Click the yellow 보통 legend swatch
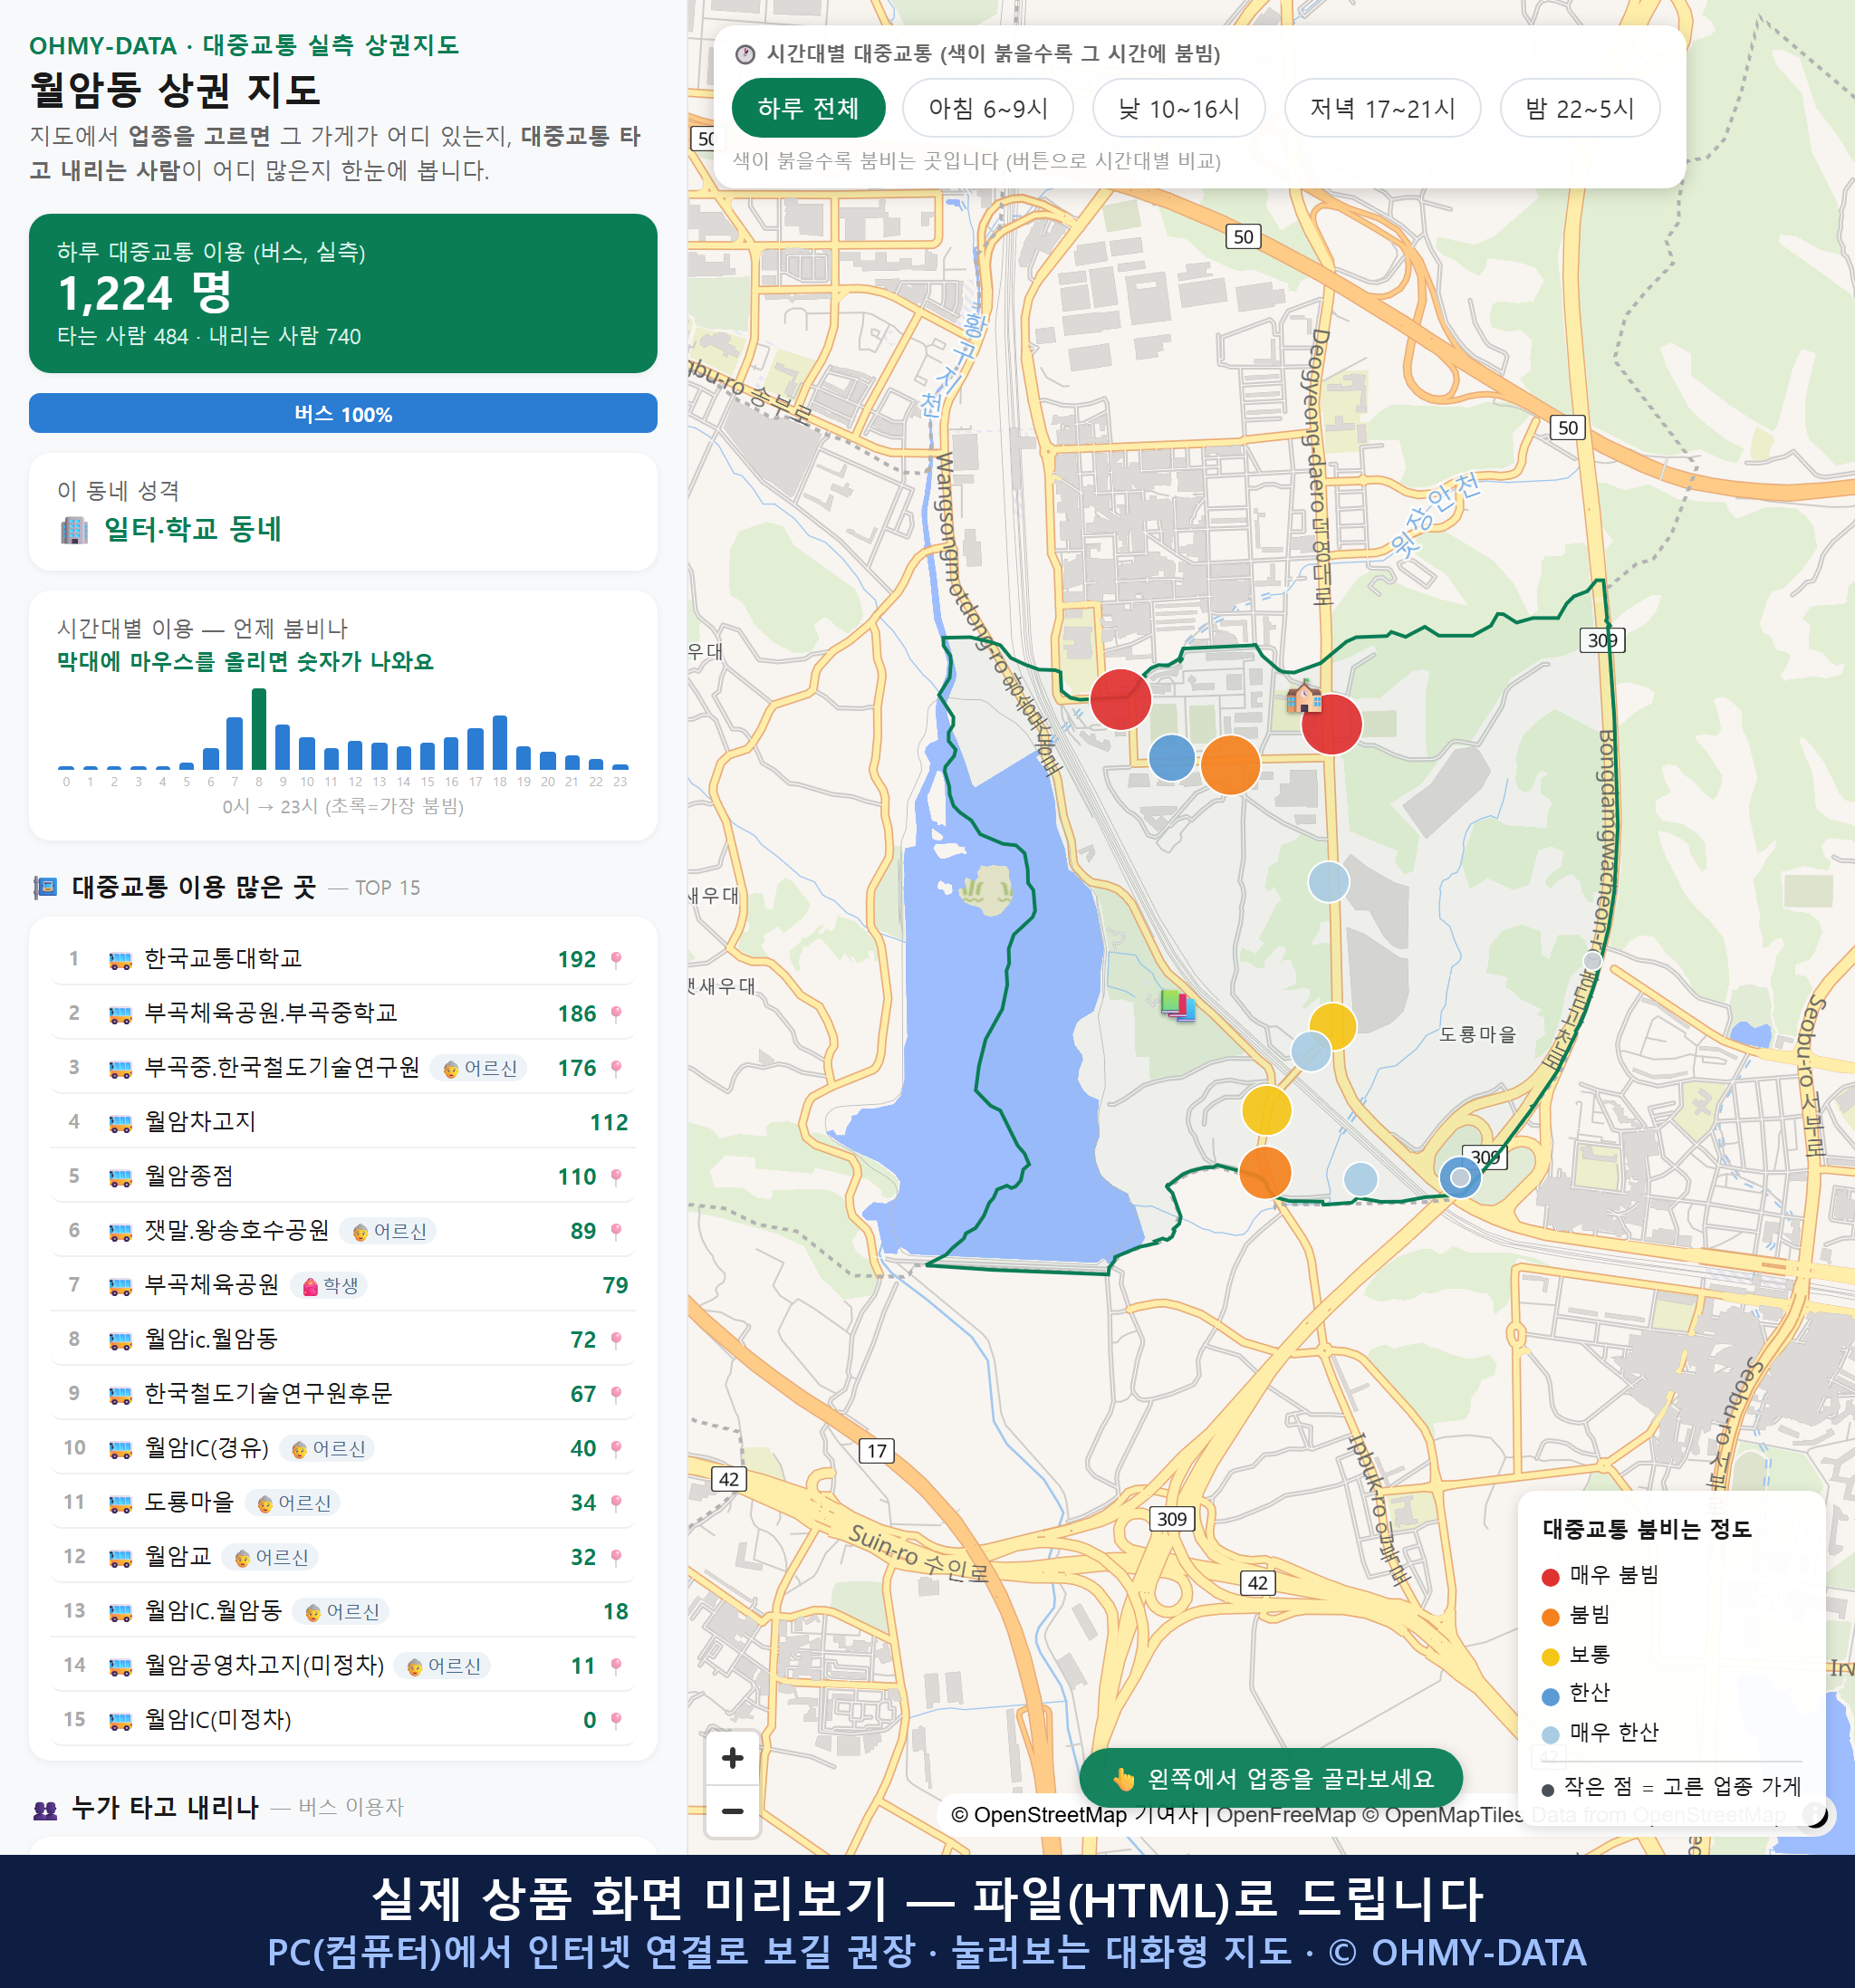 coord(1550,1657)
